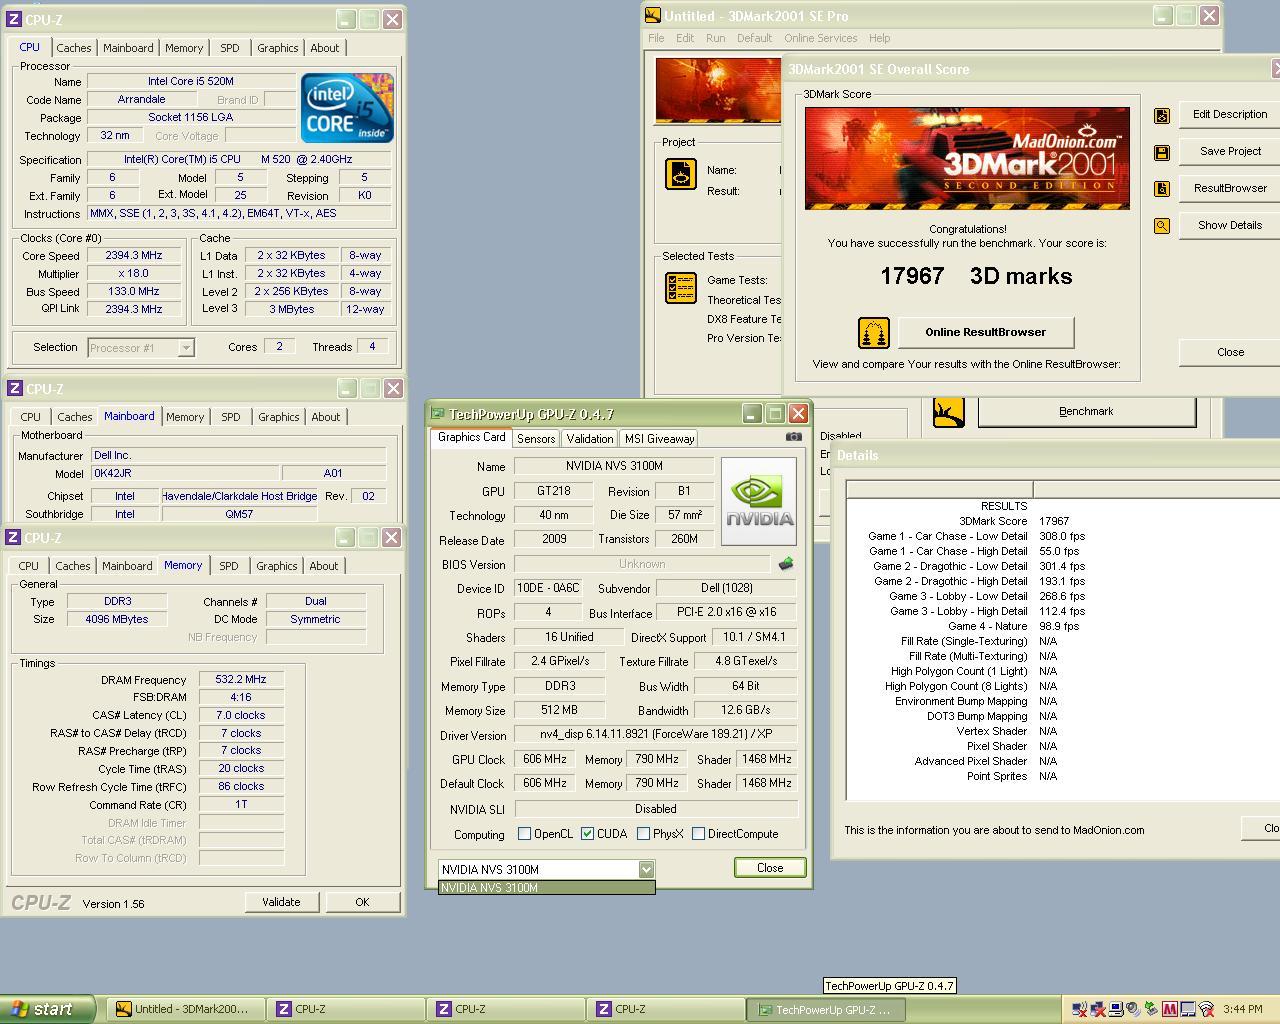Switch to Caches tab in top CPU-Z window
The image size is (1280, 1024).
[x=74, y=48]
